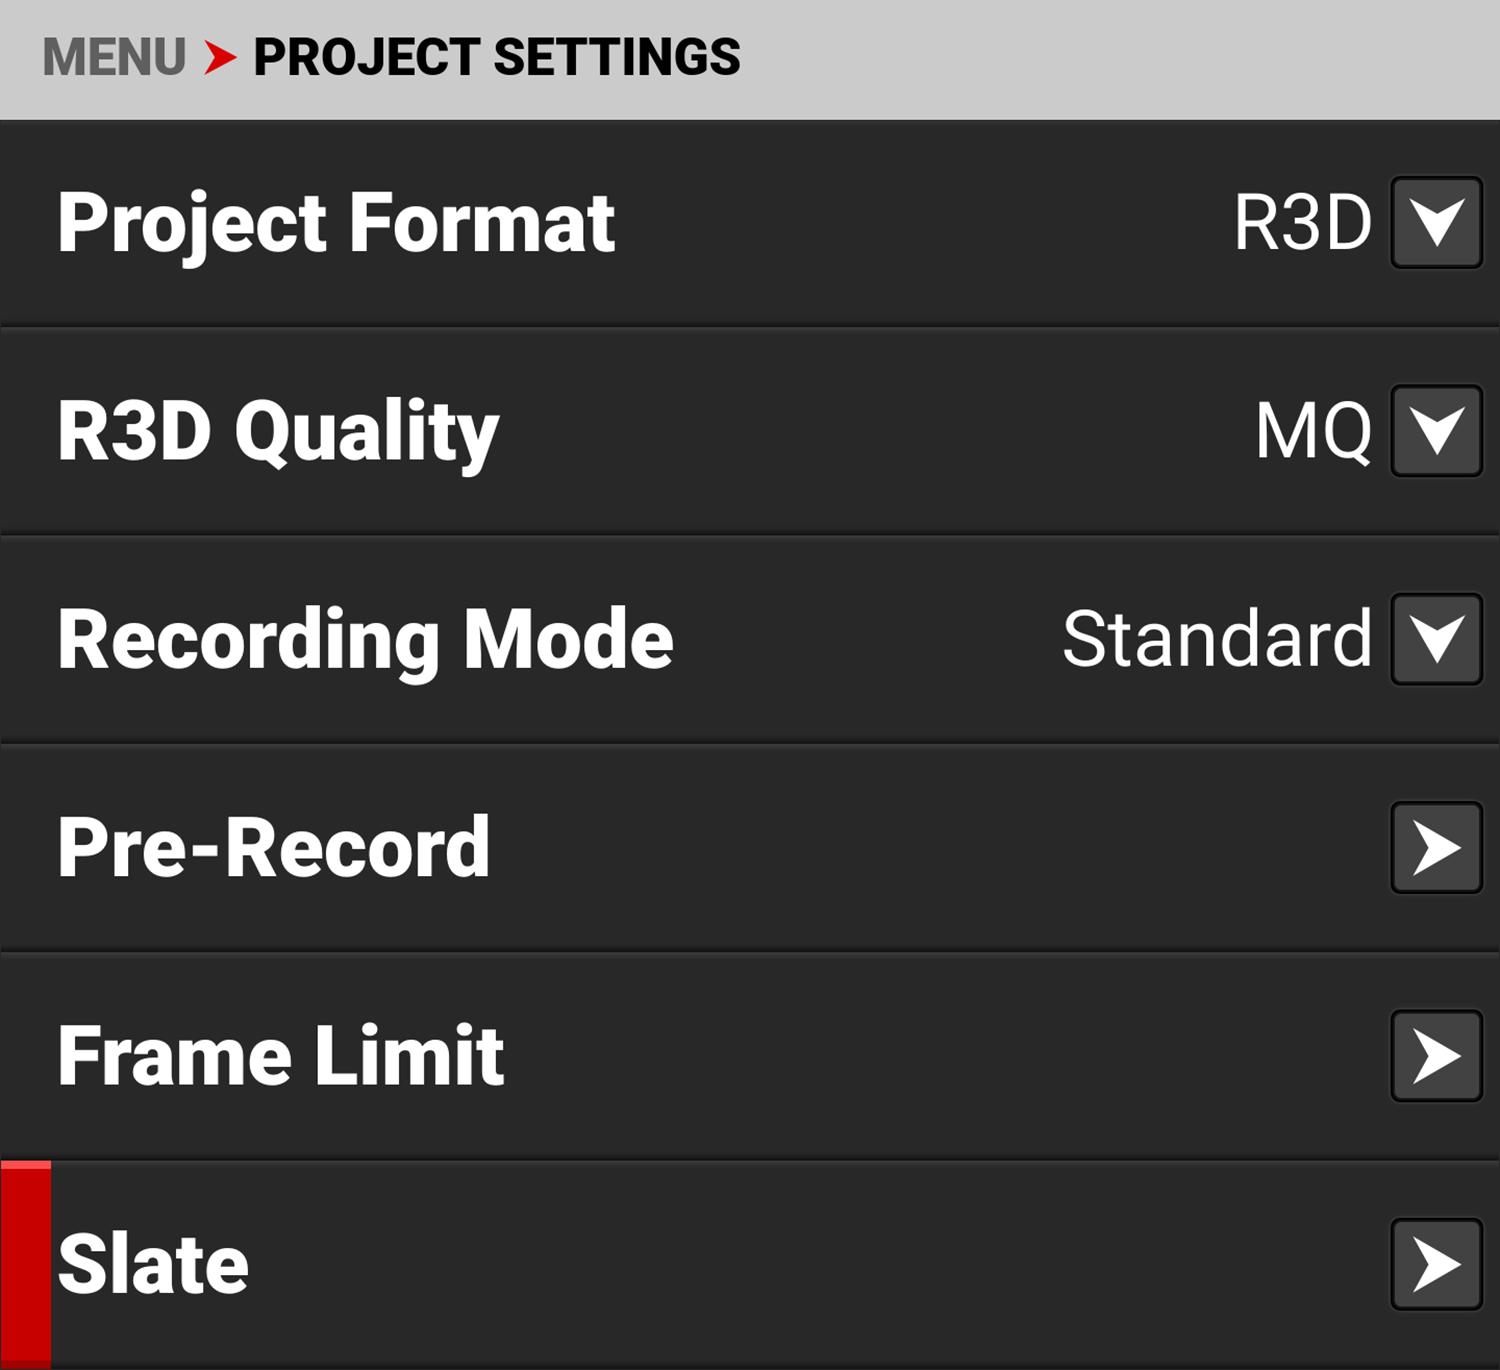The height and width of the screenshot is (1370, 1500).
Task: Click the Standard recording mode value
Action: click(1216, 639)
